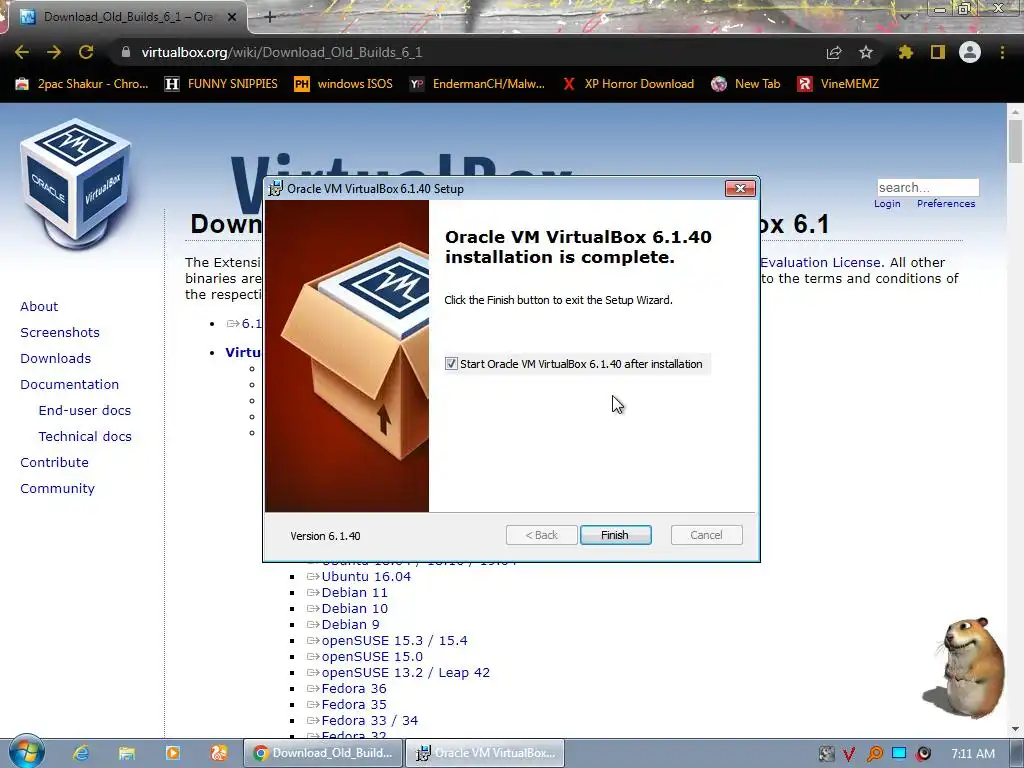Viewport: 1024px width, 768px height.
Task: Click red V system tray icon
Action: (x=849, y=754)
